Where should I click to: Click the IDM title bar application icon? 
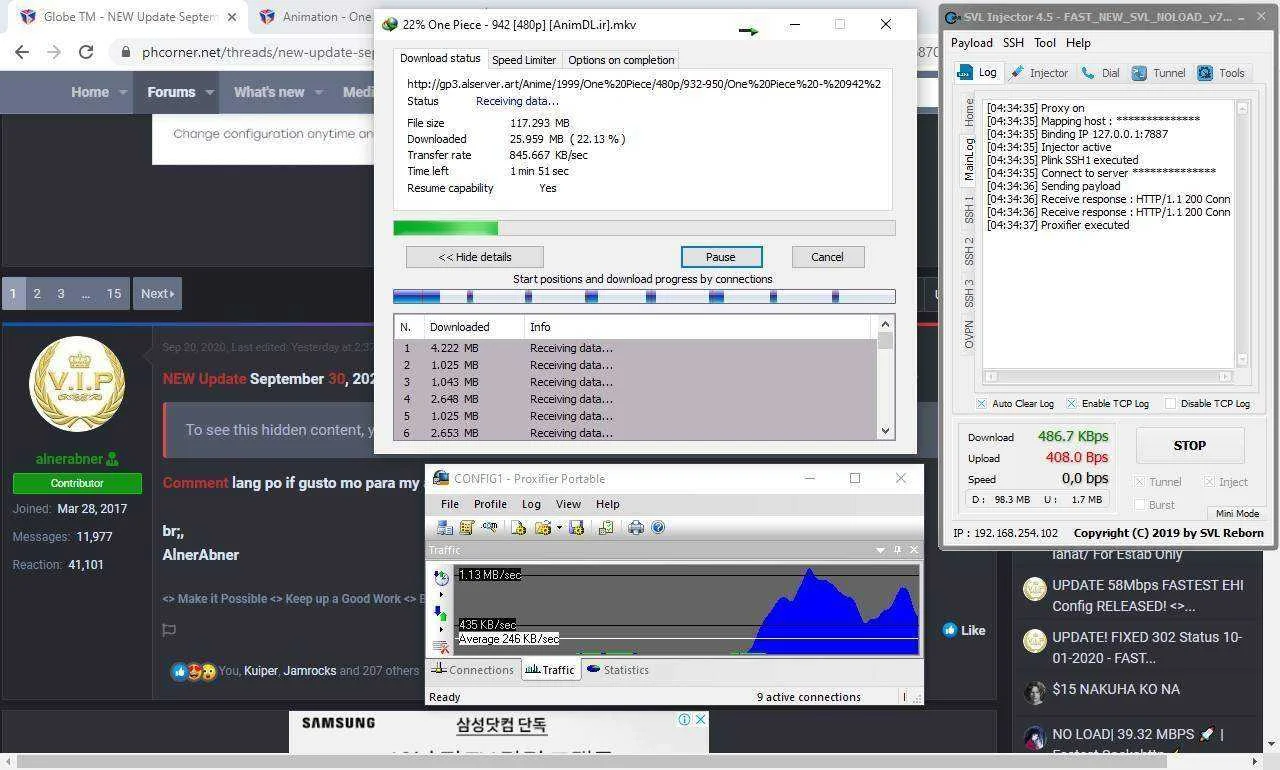pos(390,25)
